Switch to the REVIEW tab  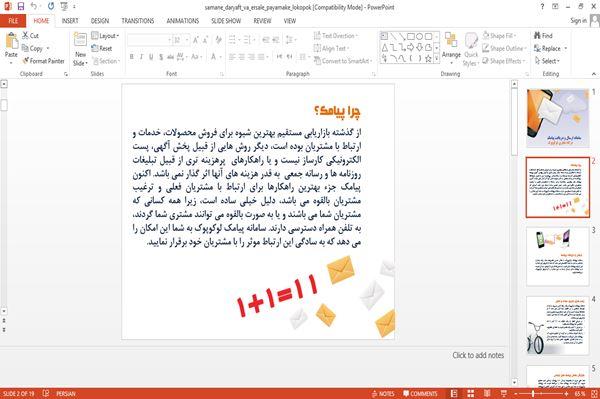tap(262, 21)
